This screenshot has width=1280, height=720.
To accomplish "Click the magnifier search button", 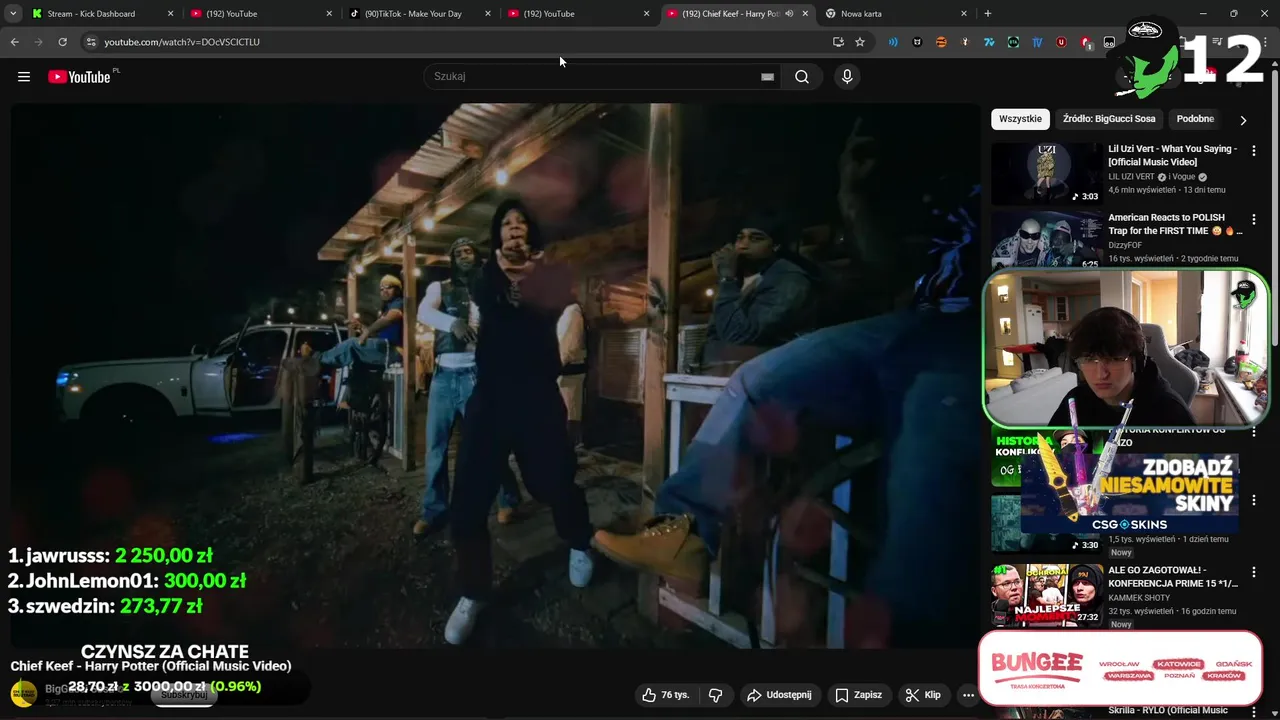I will [802, 77].
